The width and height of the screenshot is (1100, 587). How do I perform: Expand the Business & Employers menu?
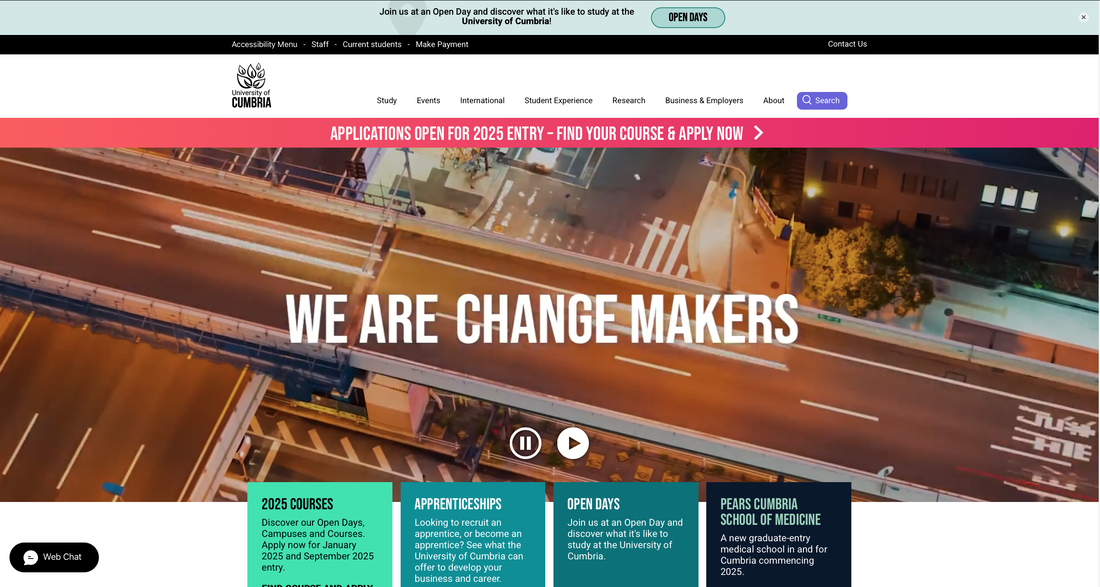click(x=704, y=100)
